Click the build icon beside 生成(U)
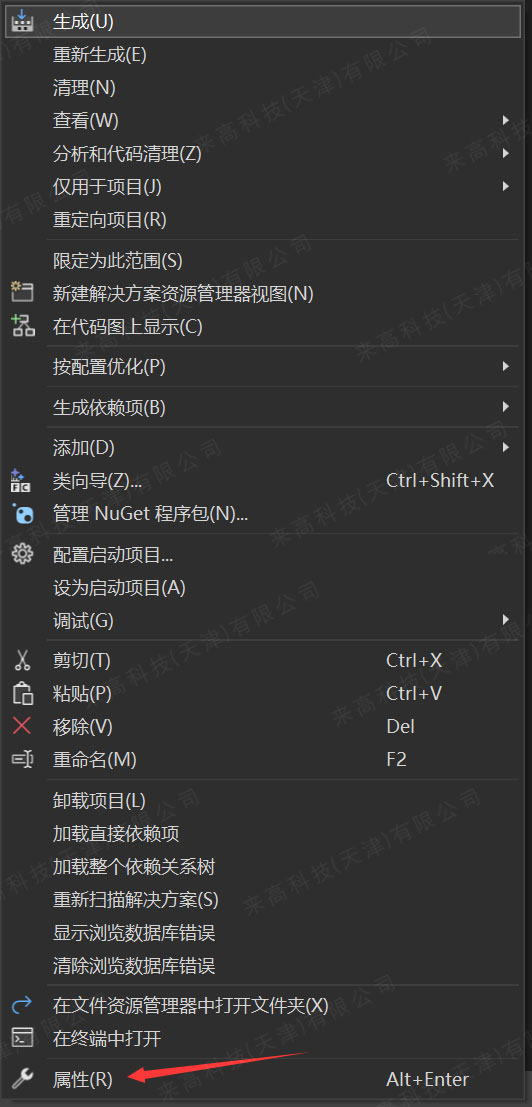The image size is (532, 1107). pos(23,21)
